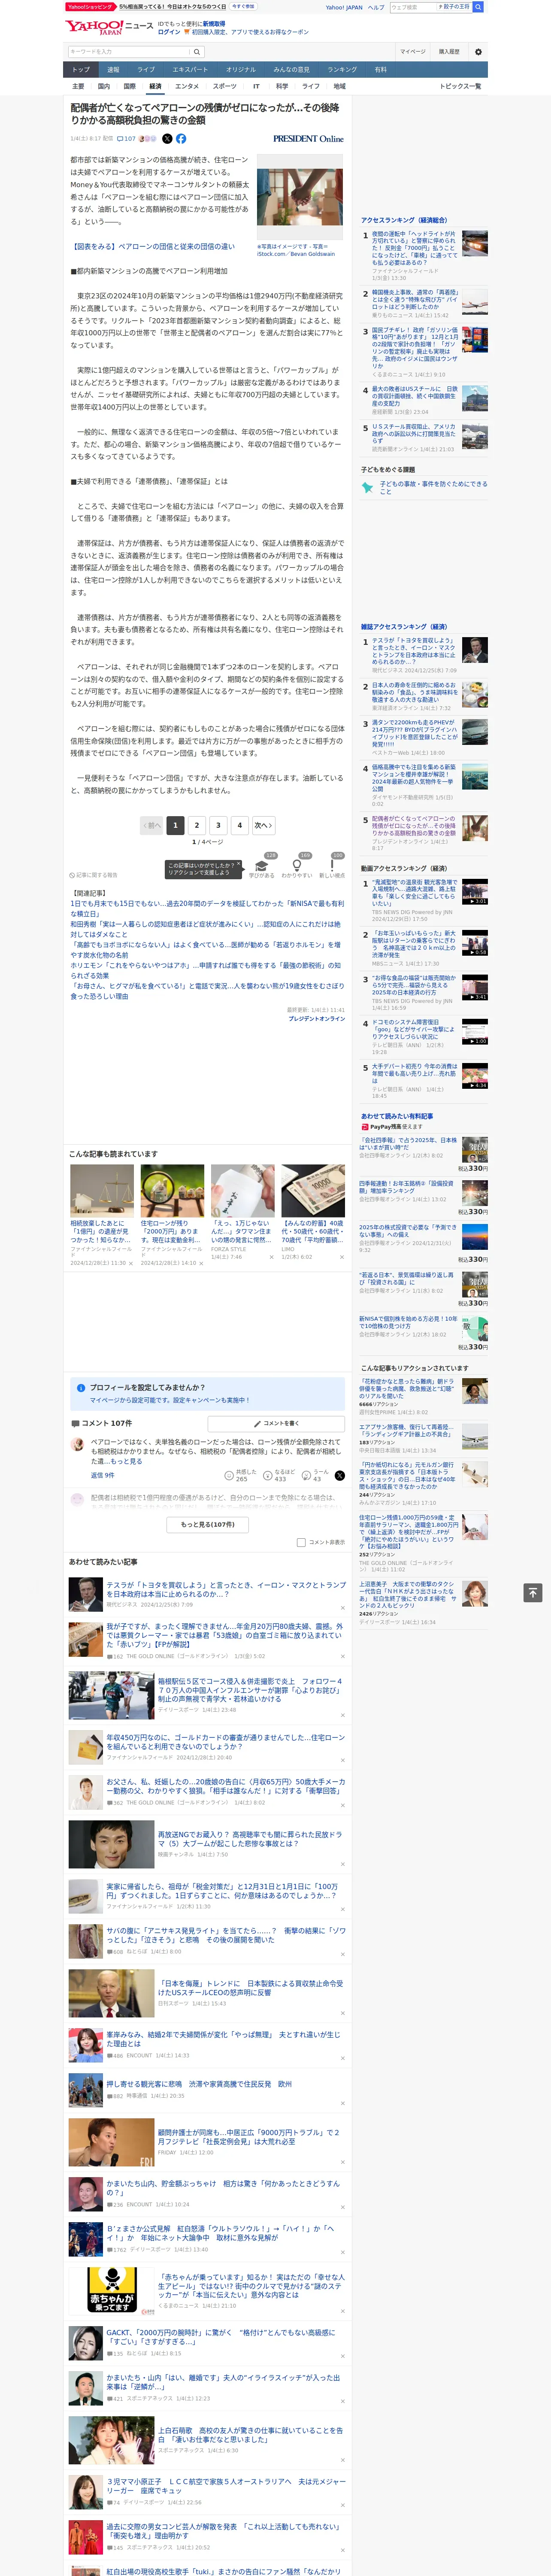Open article page 4
This screenshot has width=551, height=2576.
point(239,825)
